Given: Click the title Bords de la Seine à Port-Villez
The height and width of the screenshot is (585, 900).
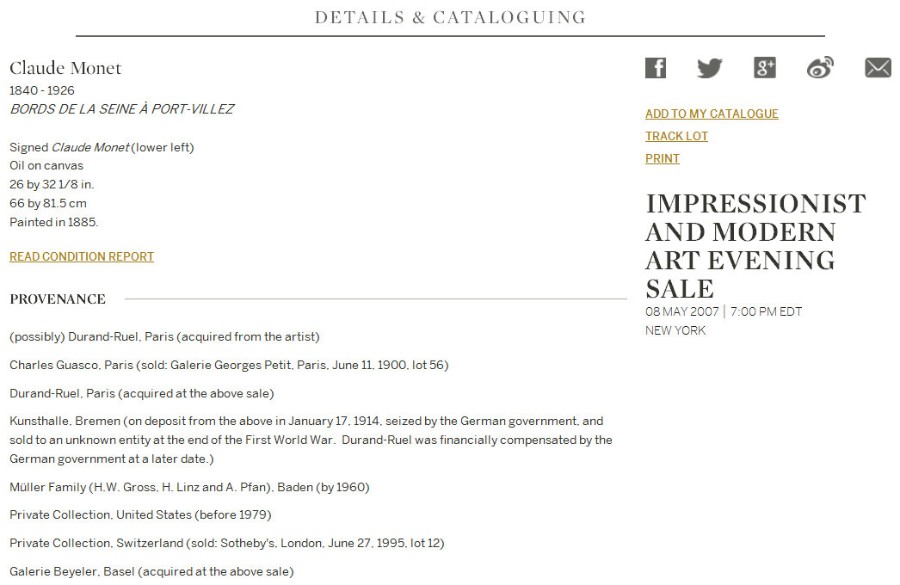Looking at the screenshot, I should point(122,109).
